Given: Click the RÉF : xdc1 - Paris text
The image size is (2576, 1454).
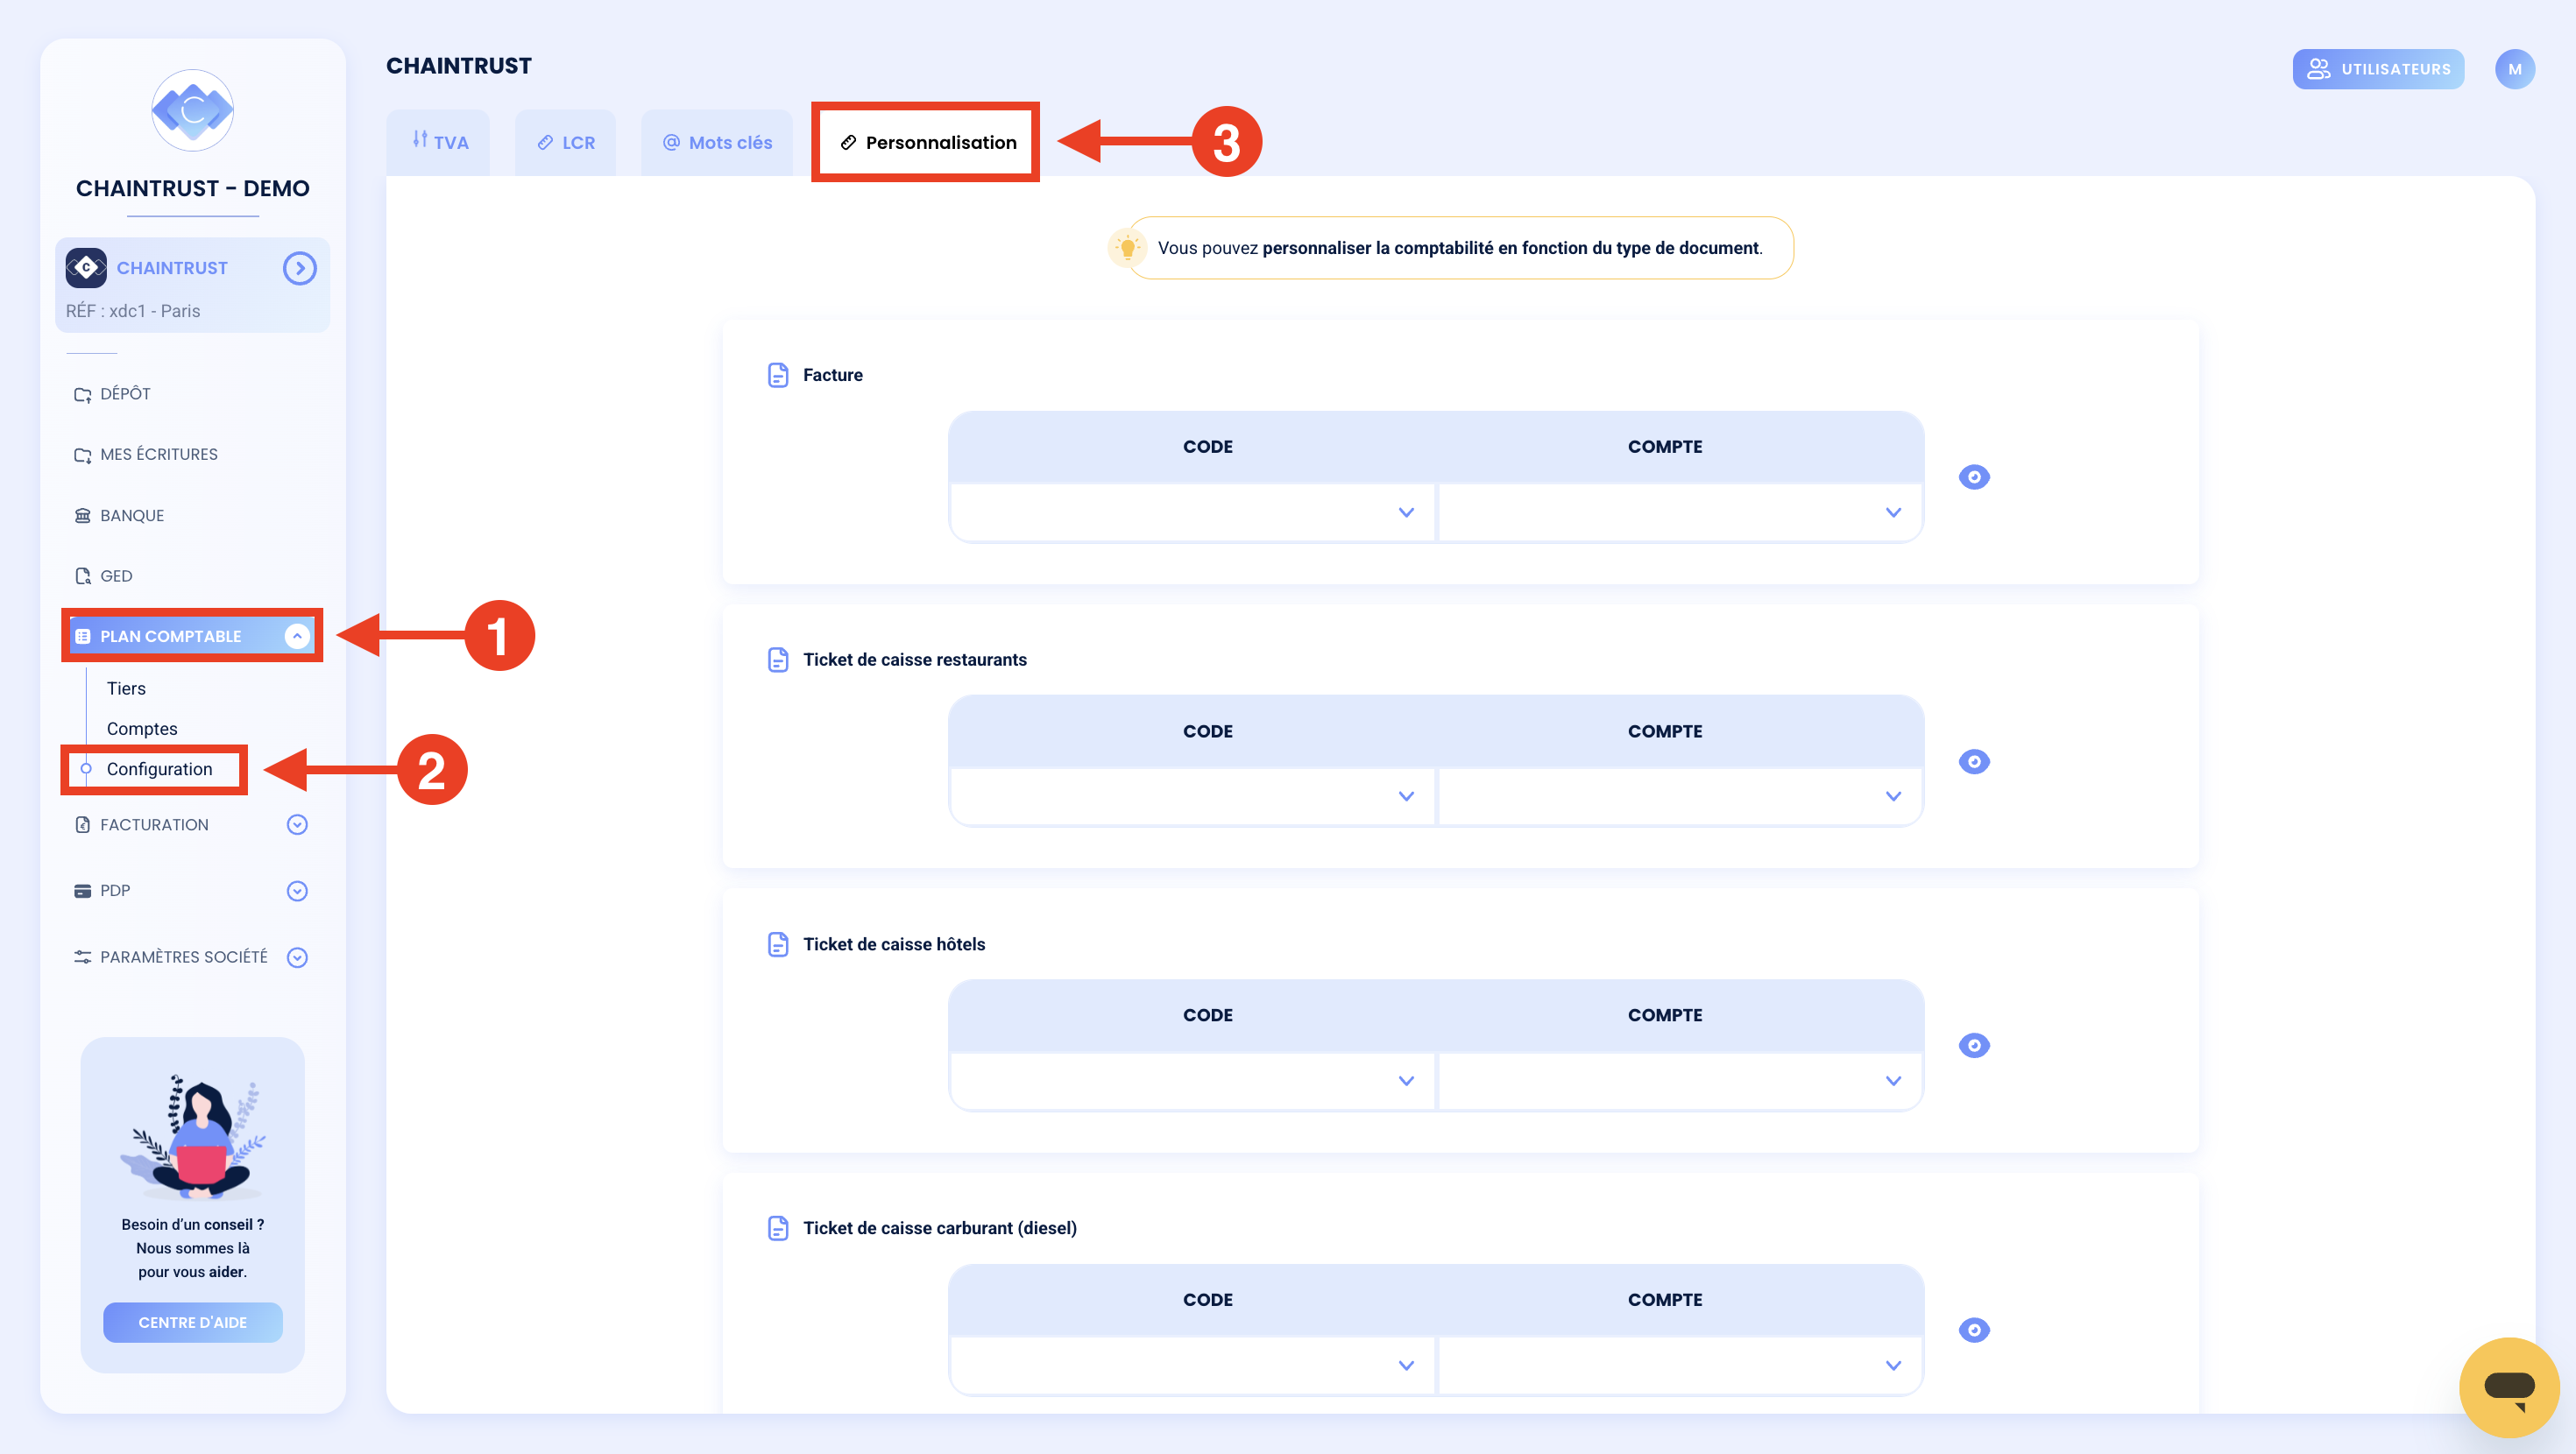Looking at the screenshot, I should [x=133, y=311].
